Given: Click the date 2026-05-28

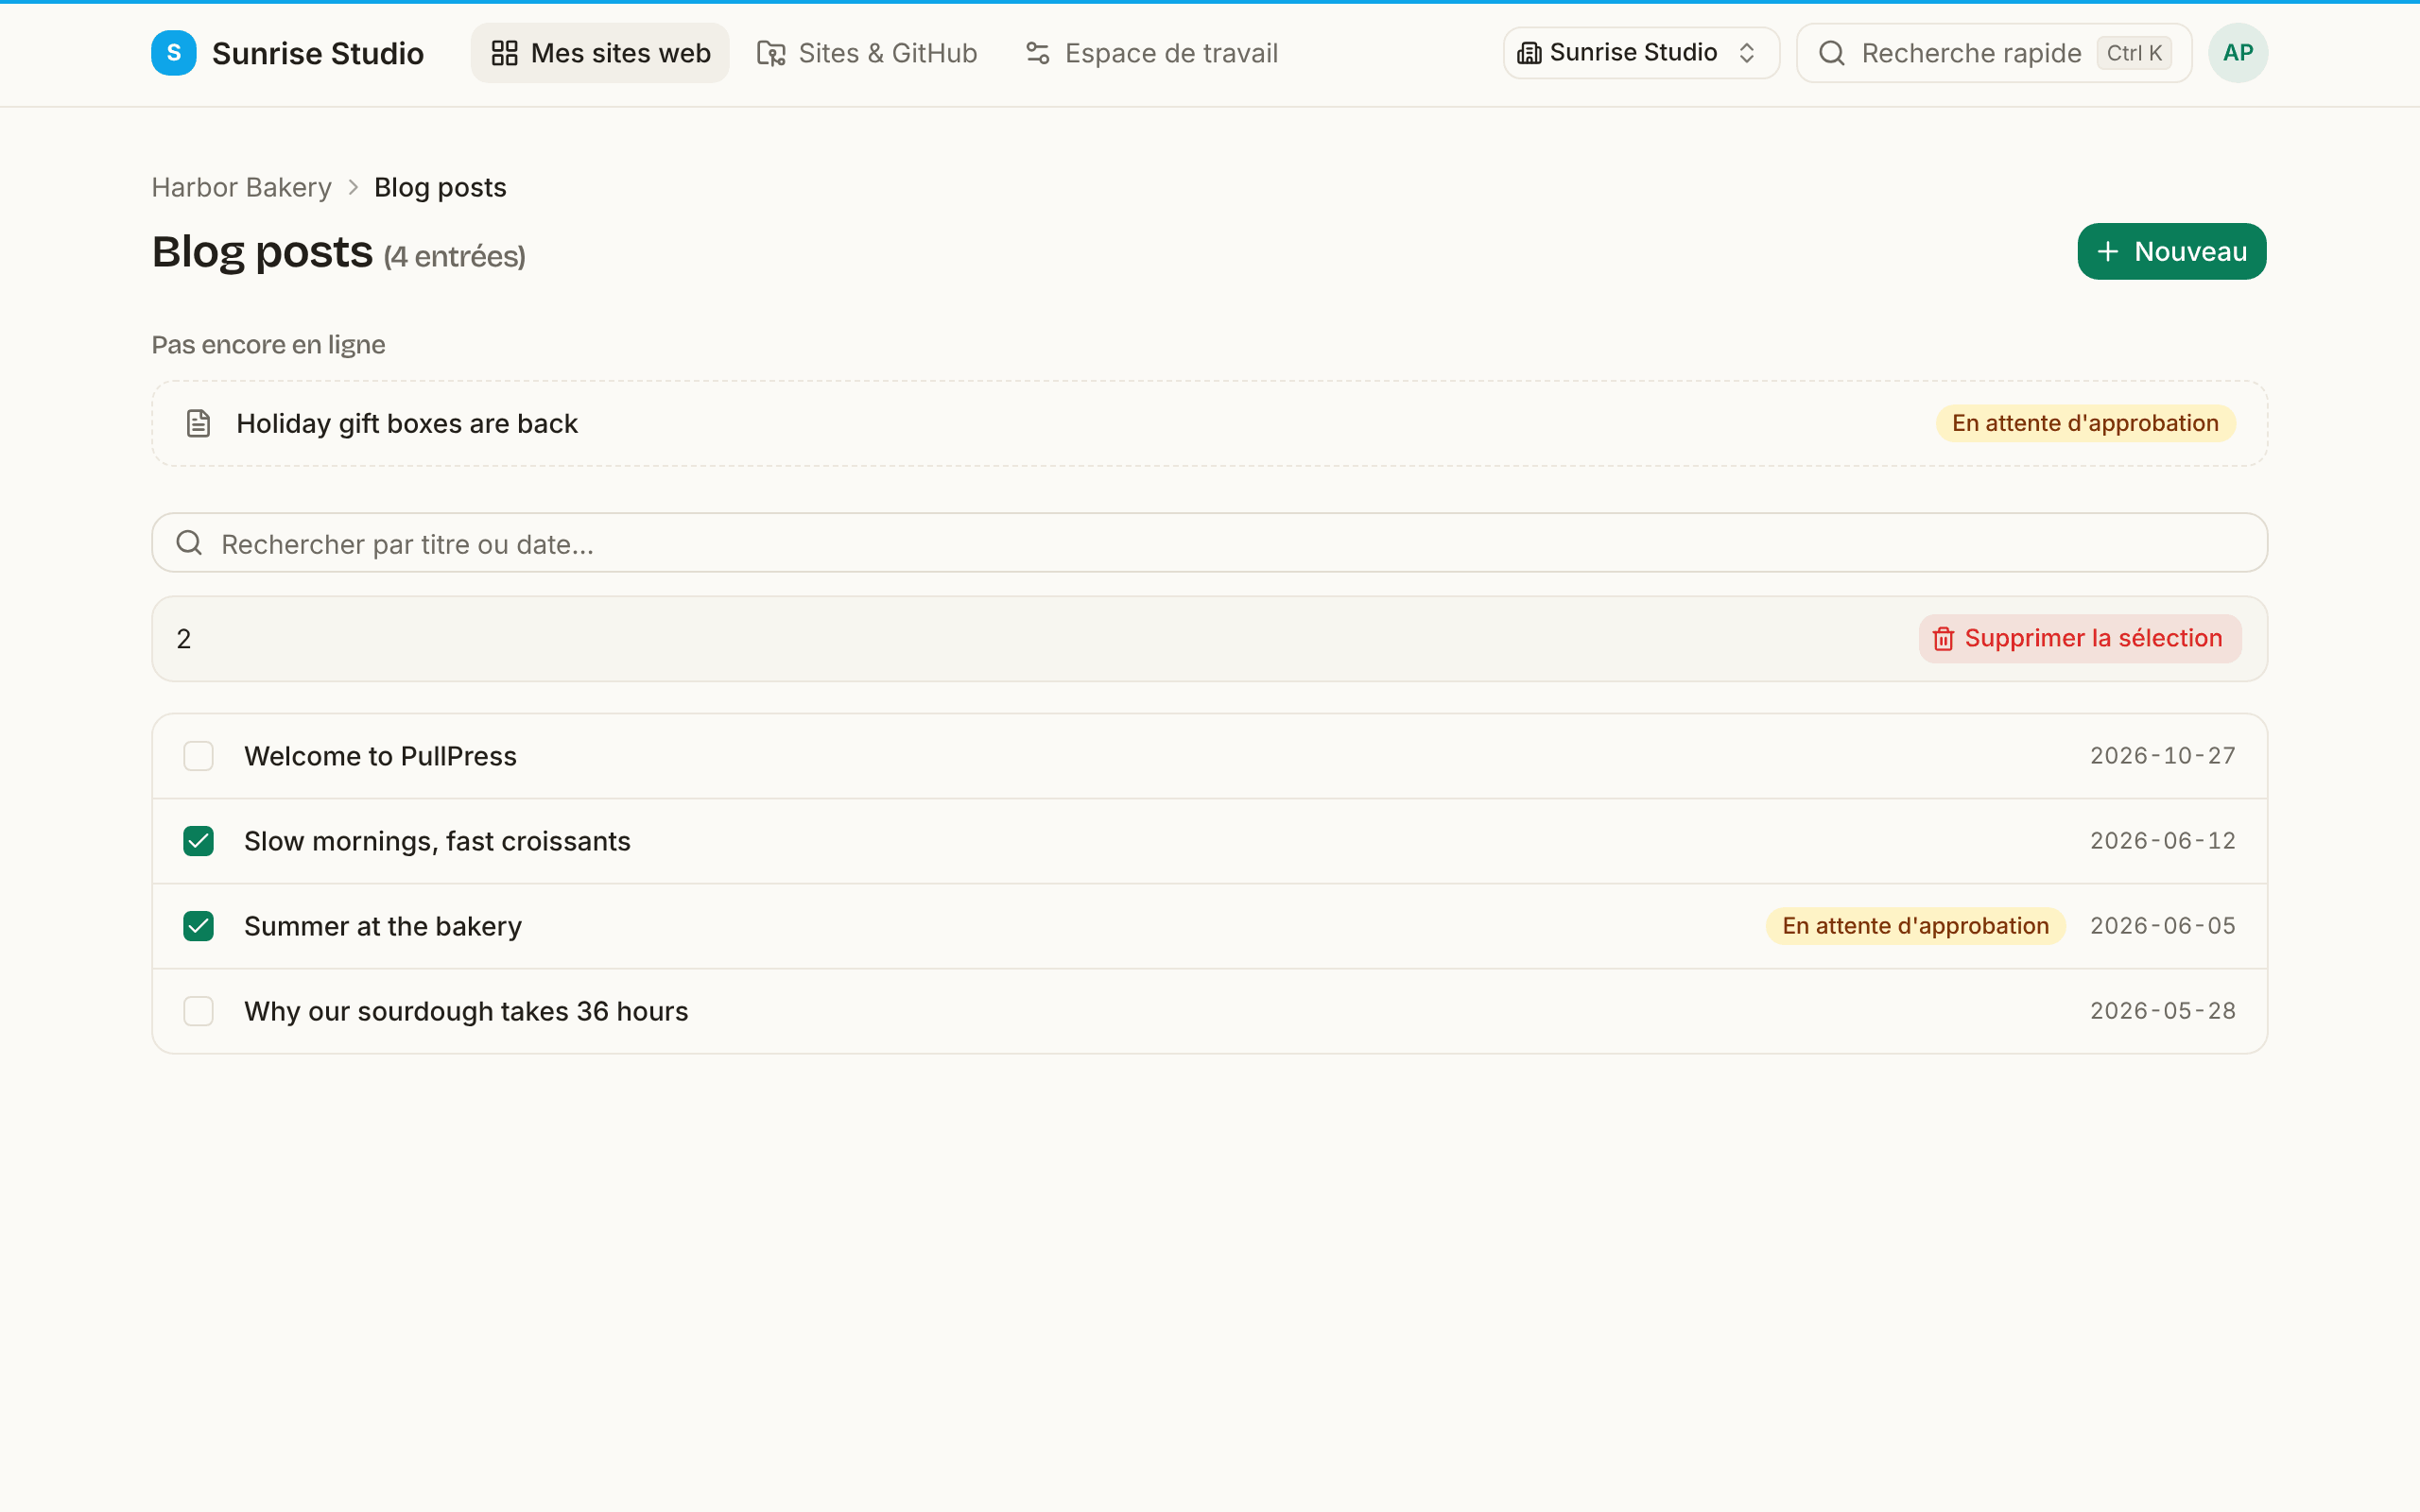Looking at the screenshot, I should coord(2163,1011).
